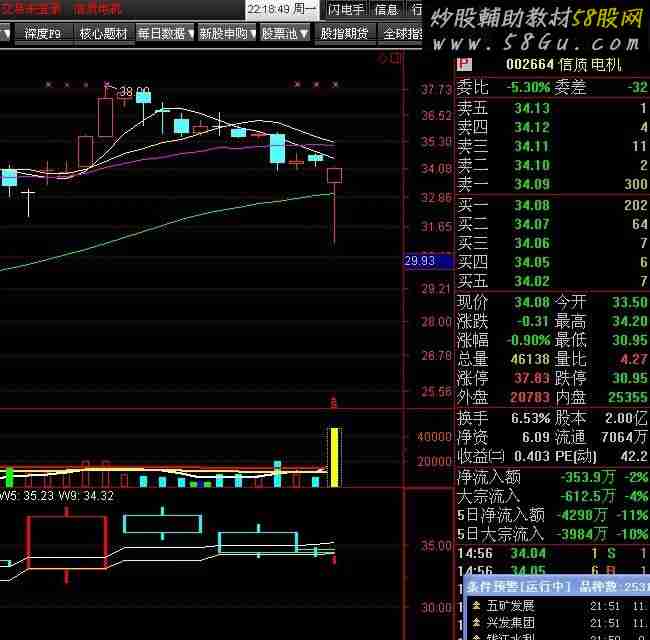Open the 股指期货 tab
The width and height of the screenshot is (650, 640).
click(x=344, y=34)
